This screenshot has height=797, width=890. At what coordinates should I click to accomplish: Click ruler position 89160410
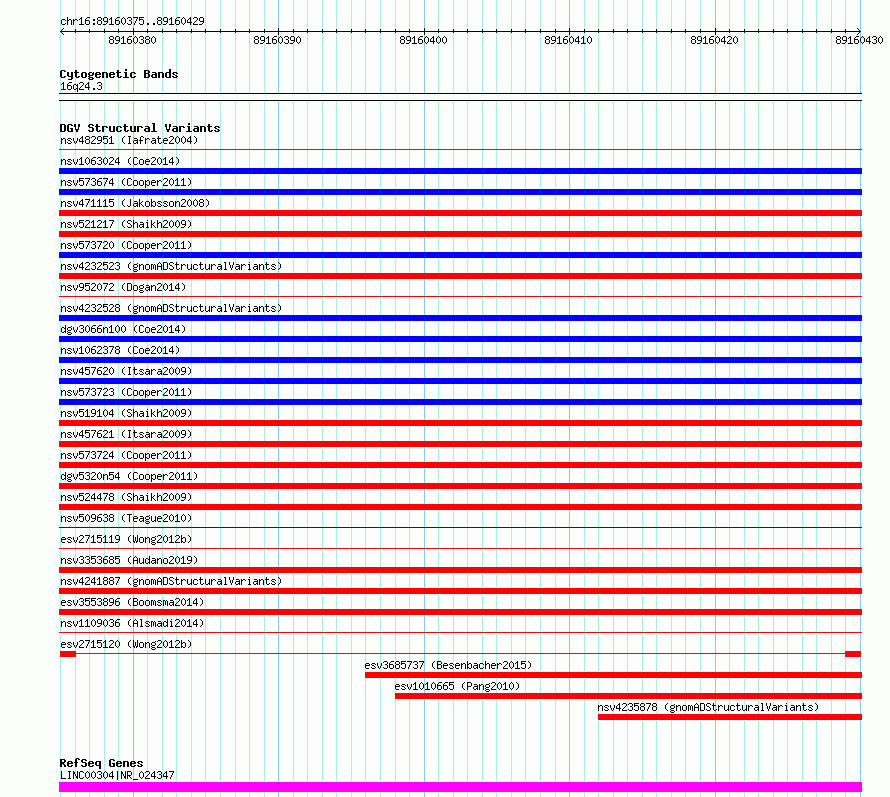[x=569, y=40]
